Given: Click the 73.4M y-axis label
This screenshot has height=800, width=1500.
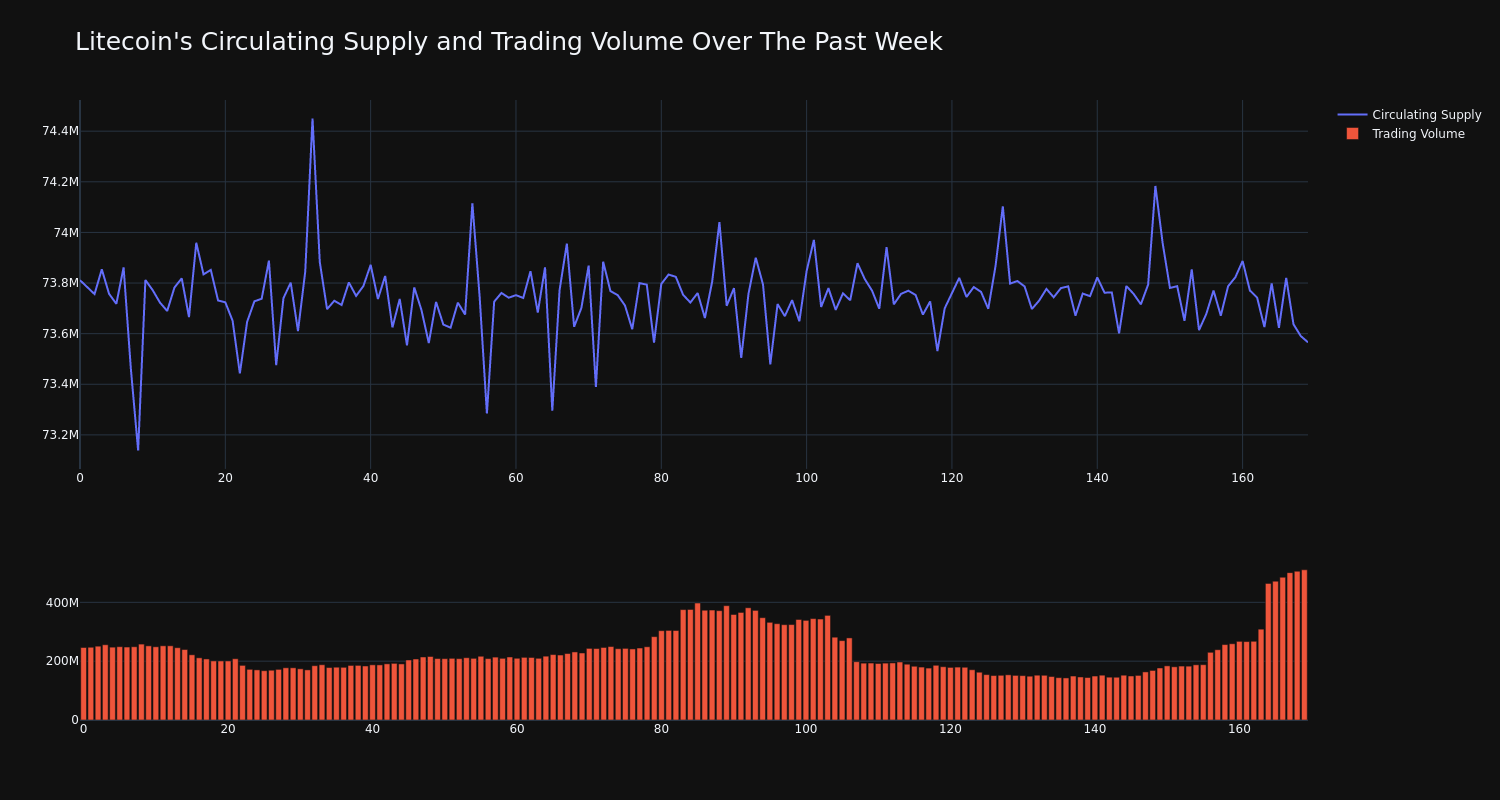Looking at the screenshot, I should [60, 384].
